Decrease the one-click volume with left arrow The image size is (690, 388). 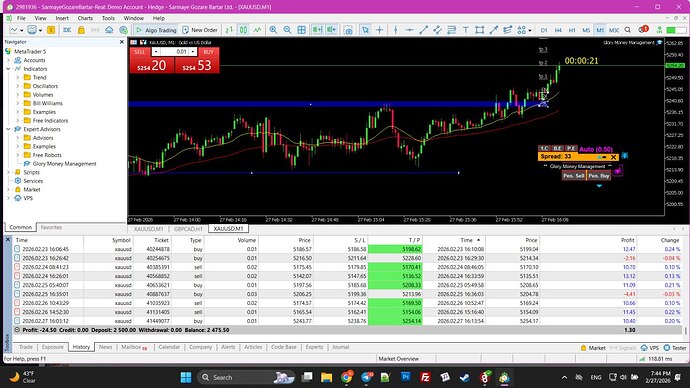[156, 51]
